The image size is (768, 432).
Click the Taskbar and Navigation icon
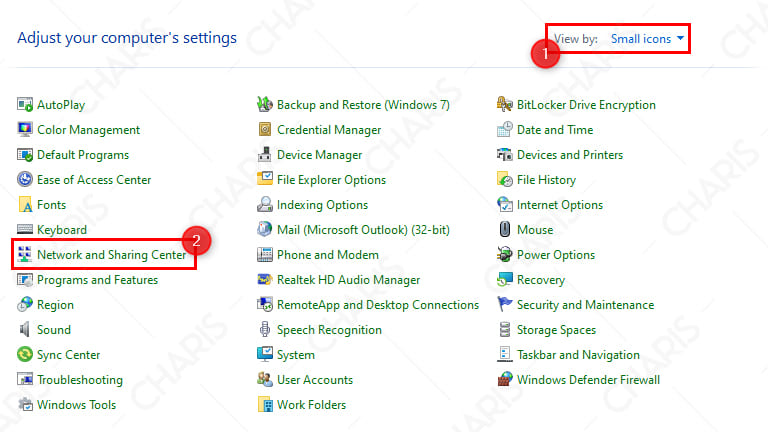coord(505,354)
